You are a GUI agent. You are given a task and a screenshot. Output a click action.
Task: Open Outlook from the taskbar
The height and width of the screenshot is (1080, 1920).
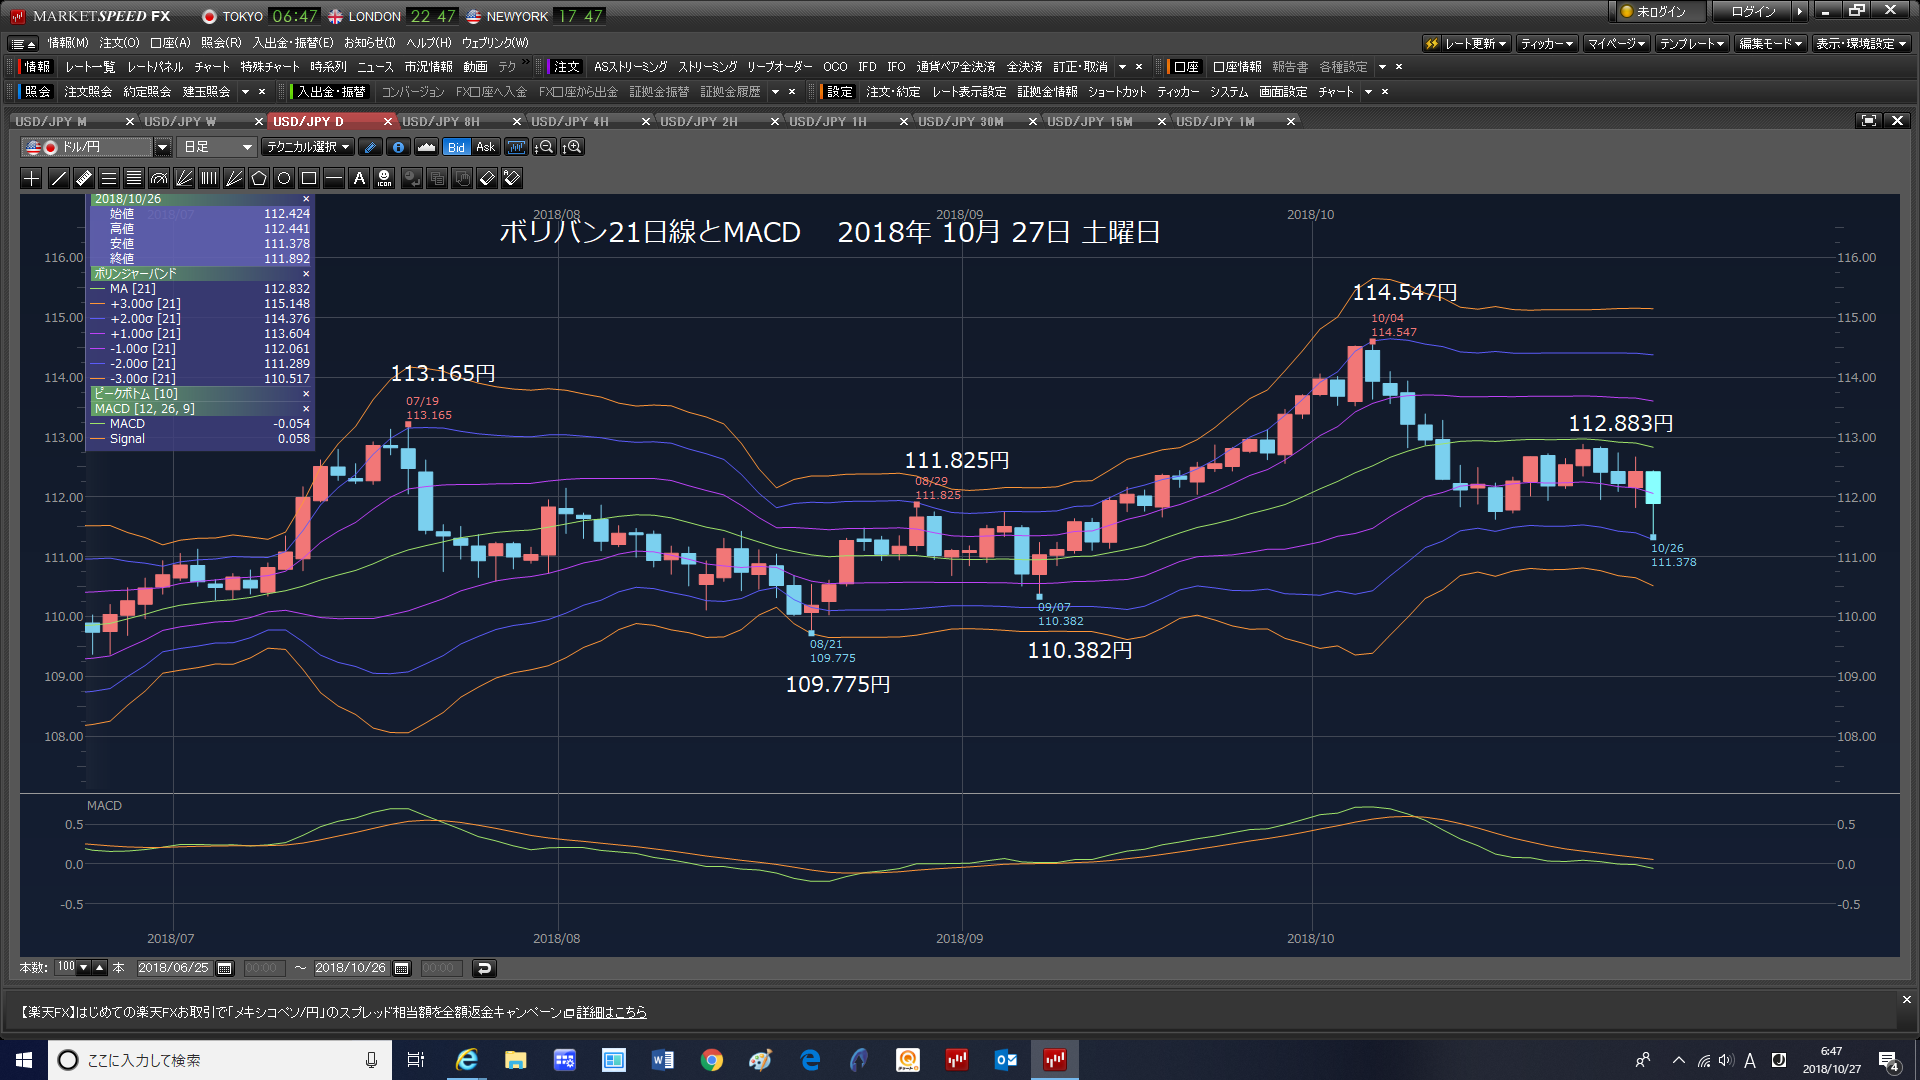tap(1005, 1060)
